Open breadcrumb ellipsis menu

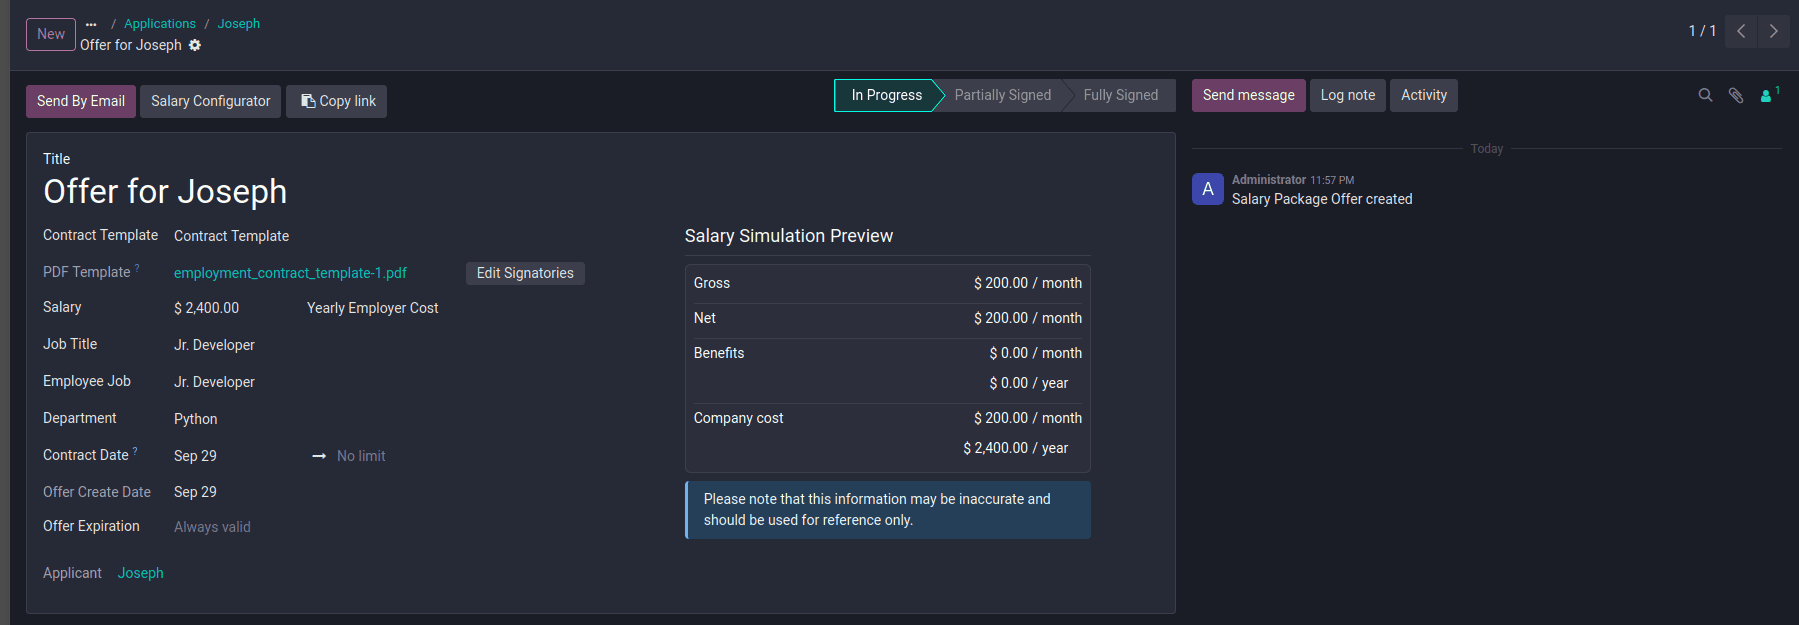click(91, 24)
